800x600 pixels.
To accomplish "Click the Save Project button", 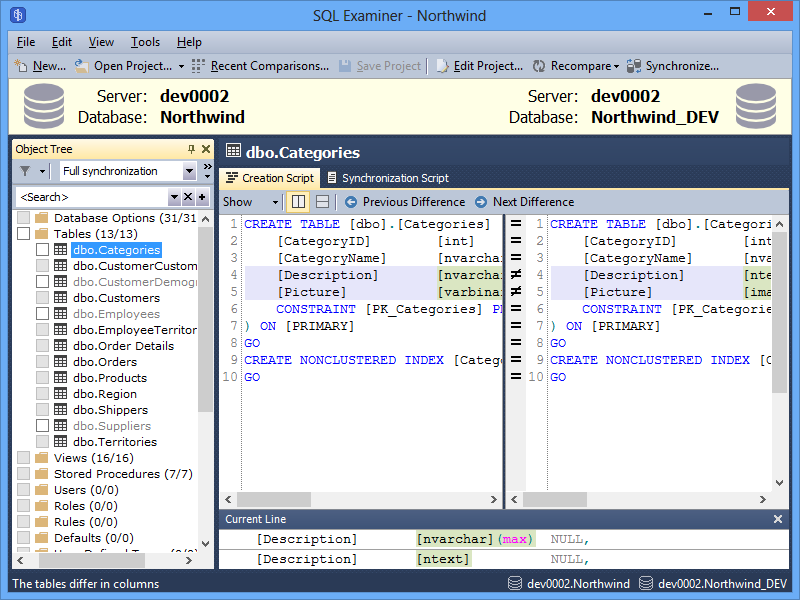I will 381,66.
